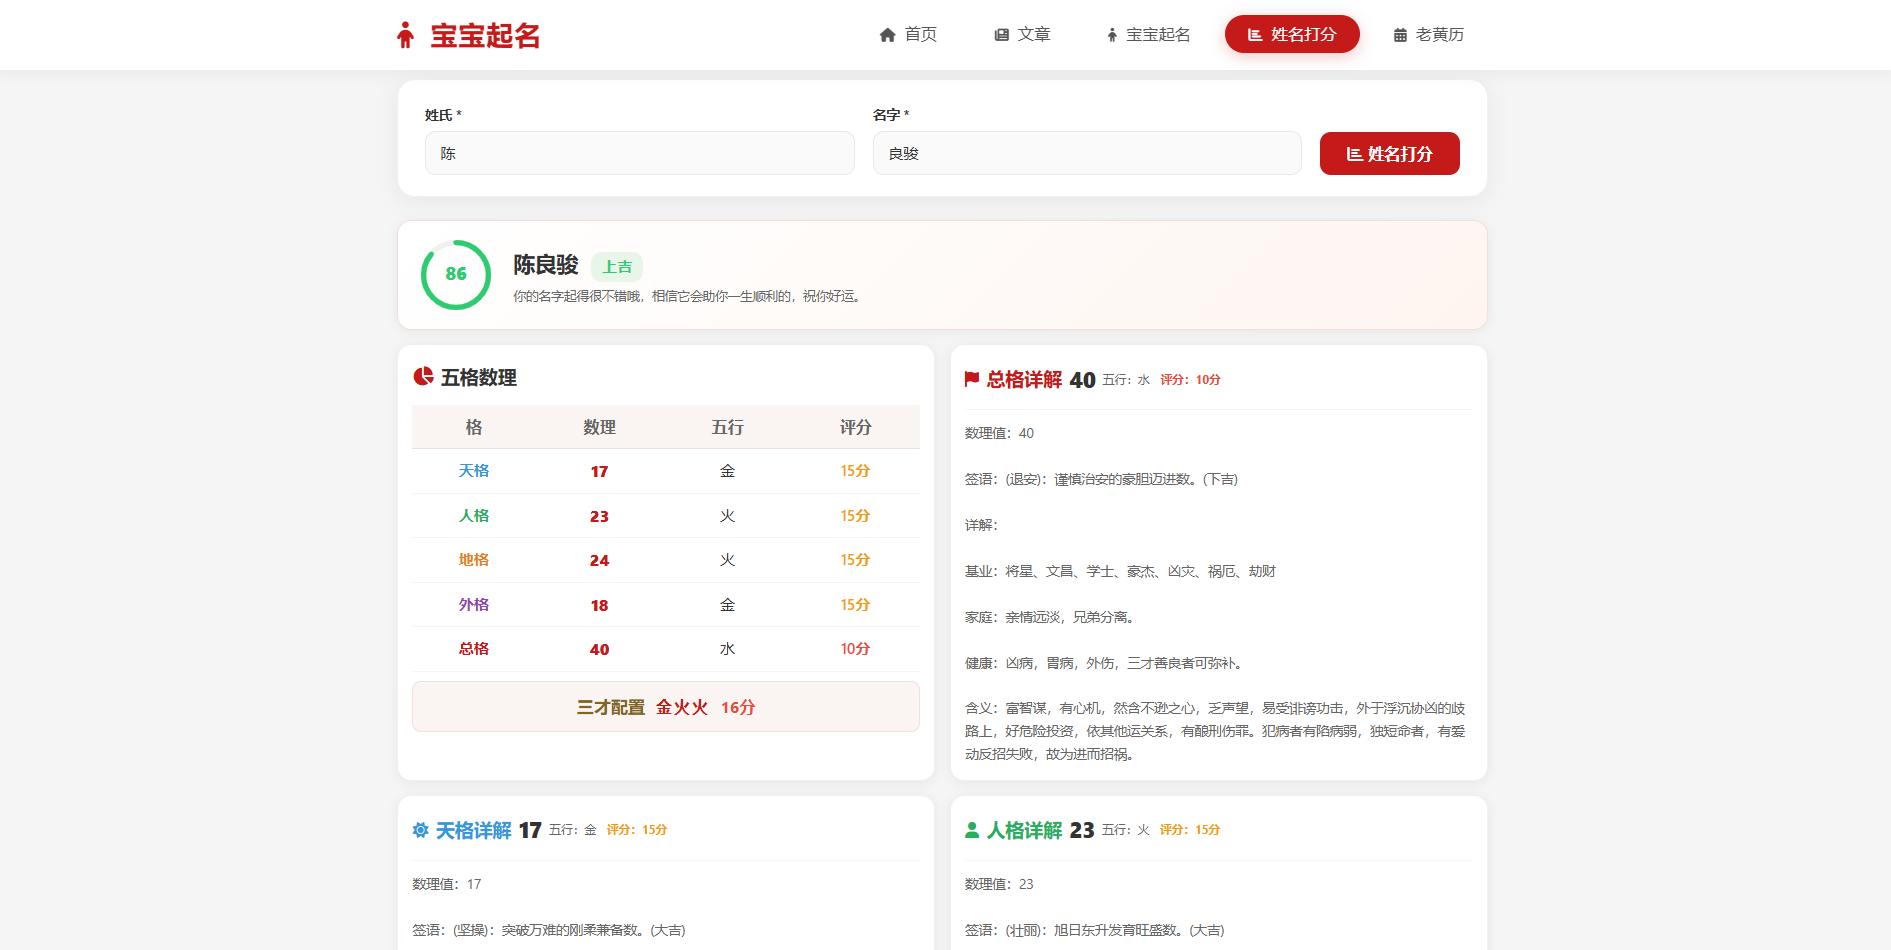Go to 宝宝起名 in the navigation bar
The height and width of the screenshot is (950, 1891).
point(1148,34)
